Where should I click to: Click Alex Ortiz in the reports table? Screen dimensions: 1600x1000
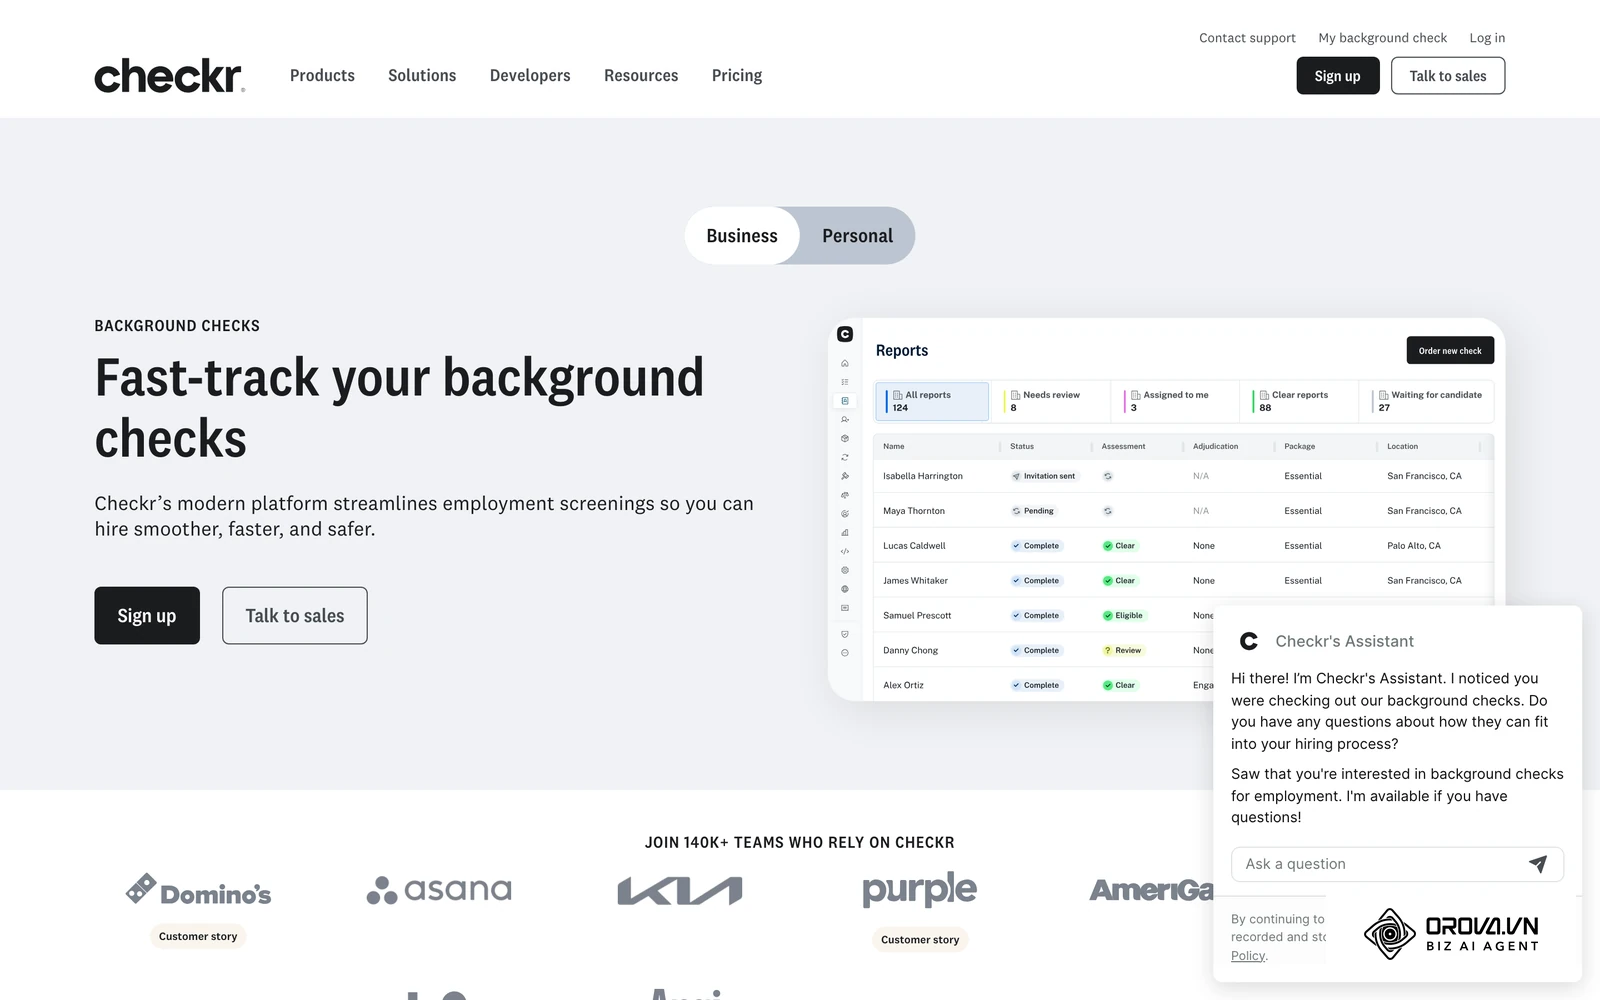(x=903, y=686)
